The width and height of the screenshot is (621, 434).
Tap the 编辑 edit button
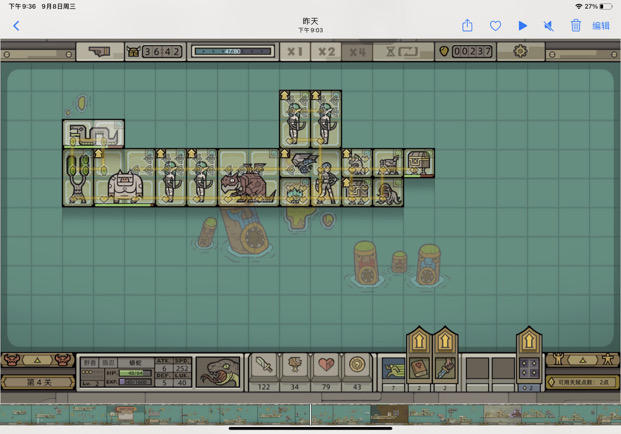[601, 26]
